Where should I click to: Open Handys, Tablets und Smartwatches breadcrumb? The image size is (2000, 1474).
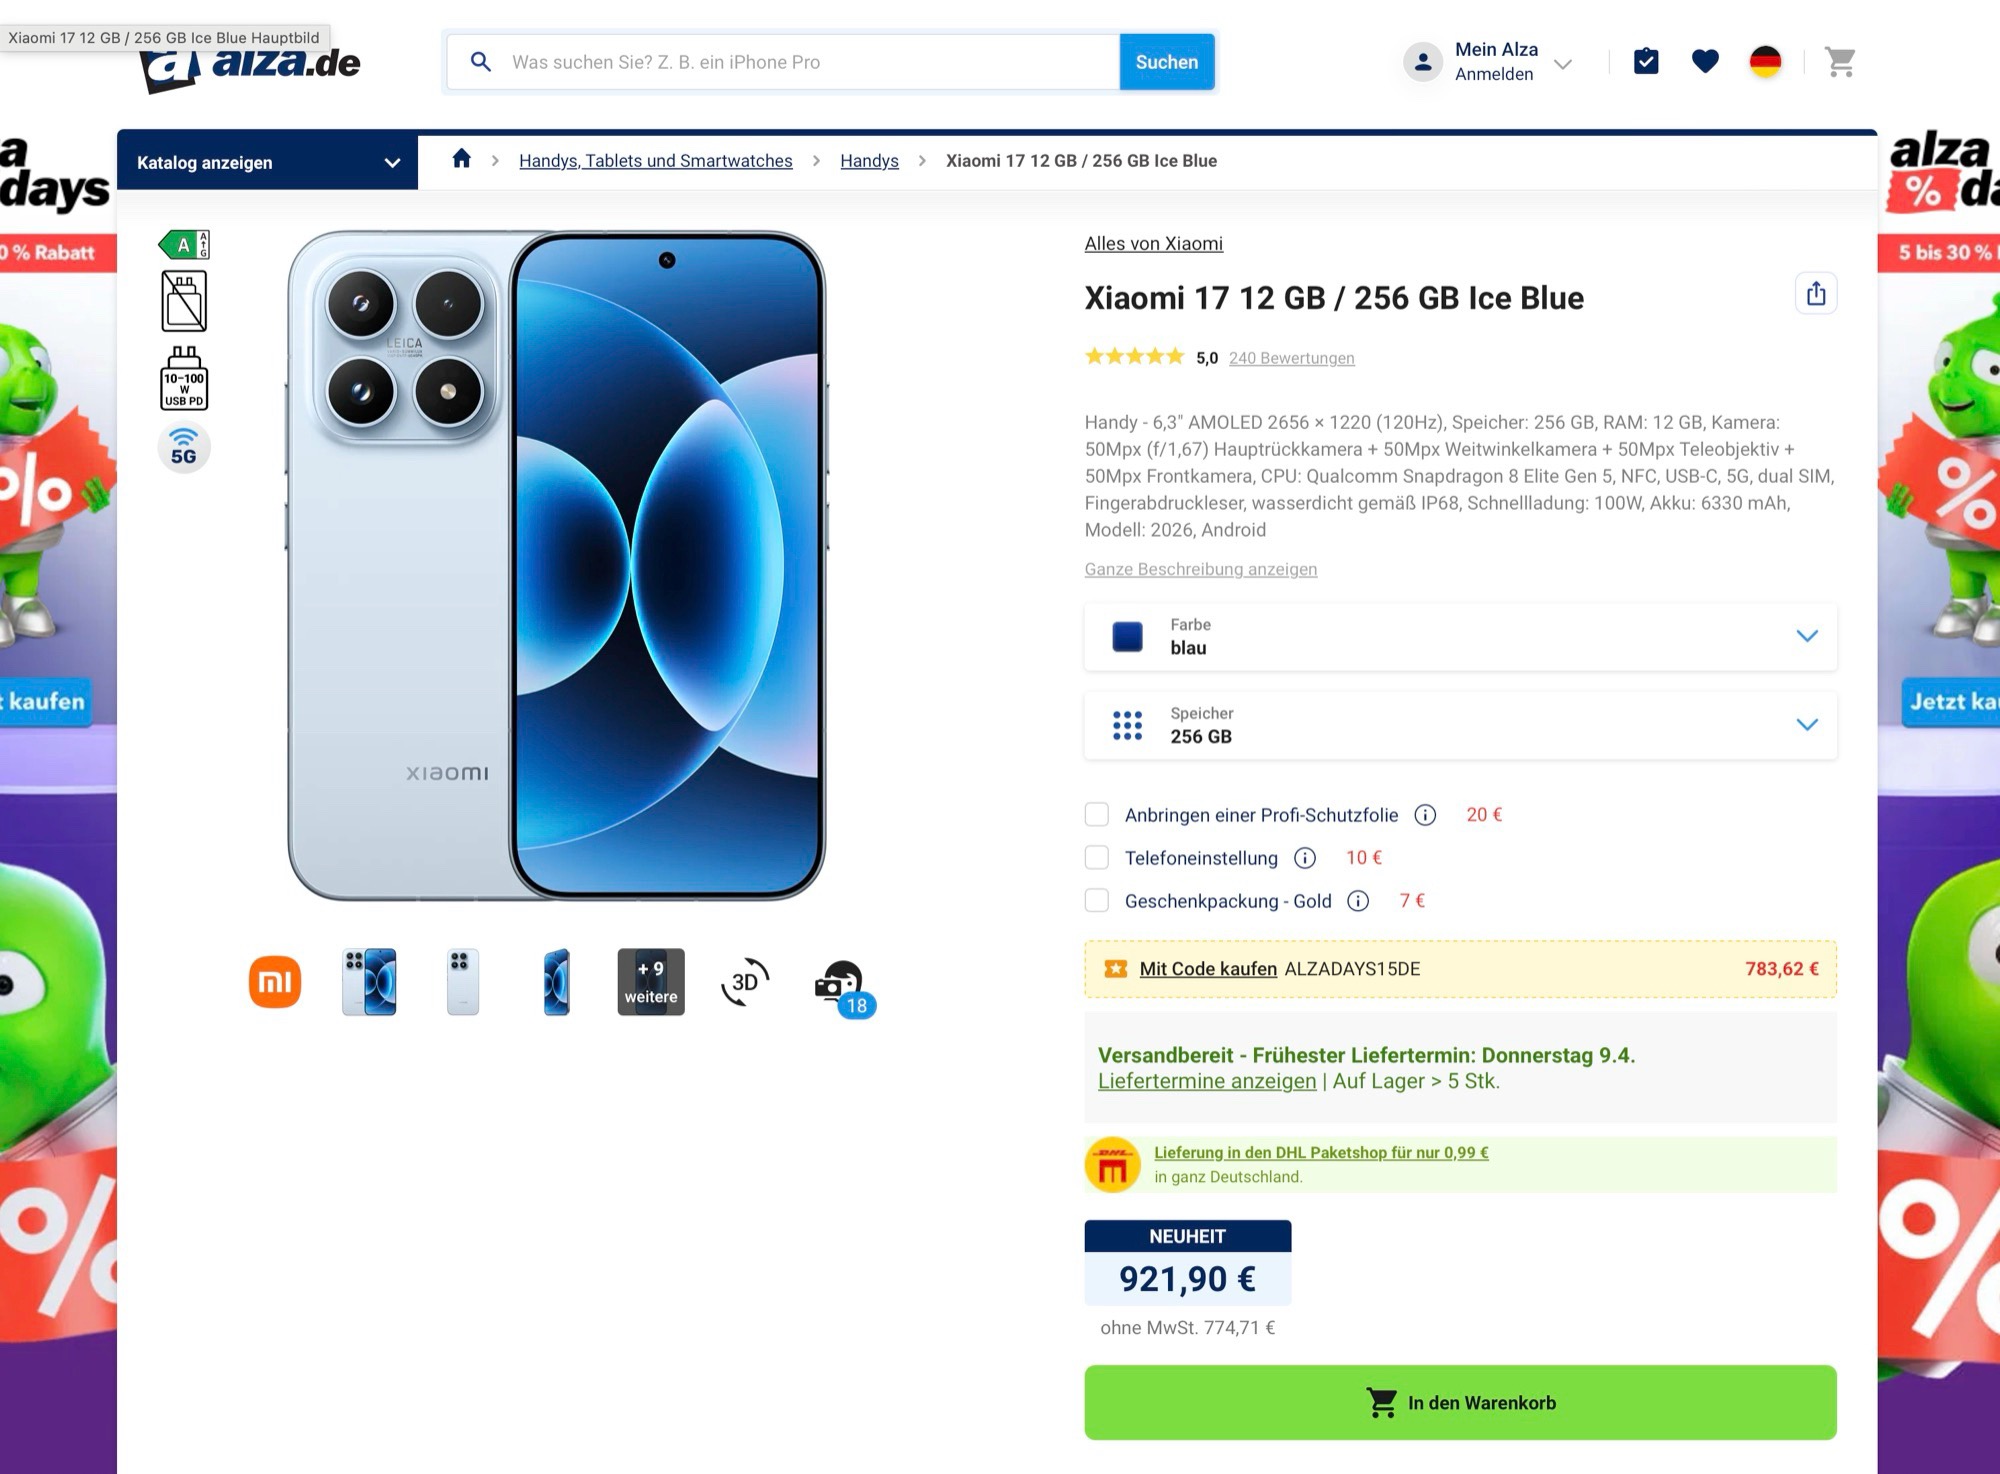coord(655,161)
